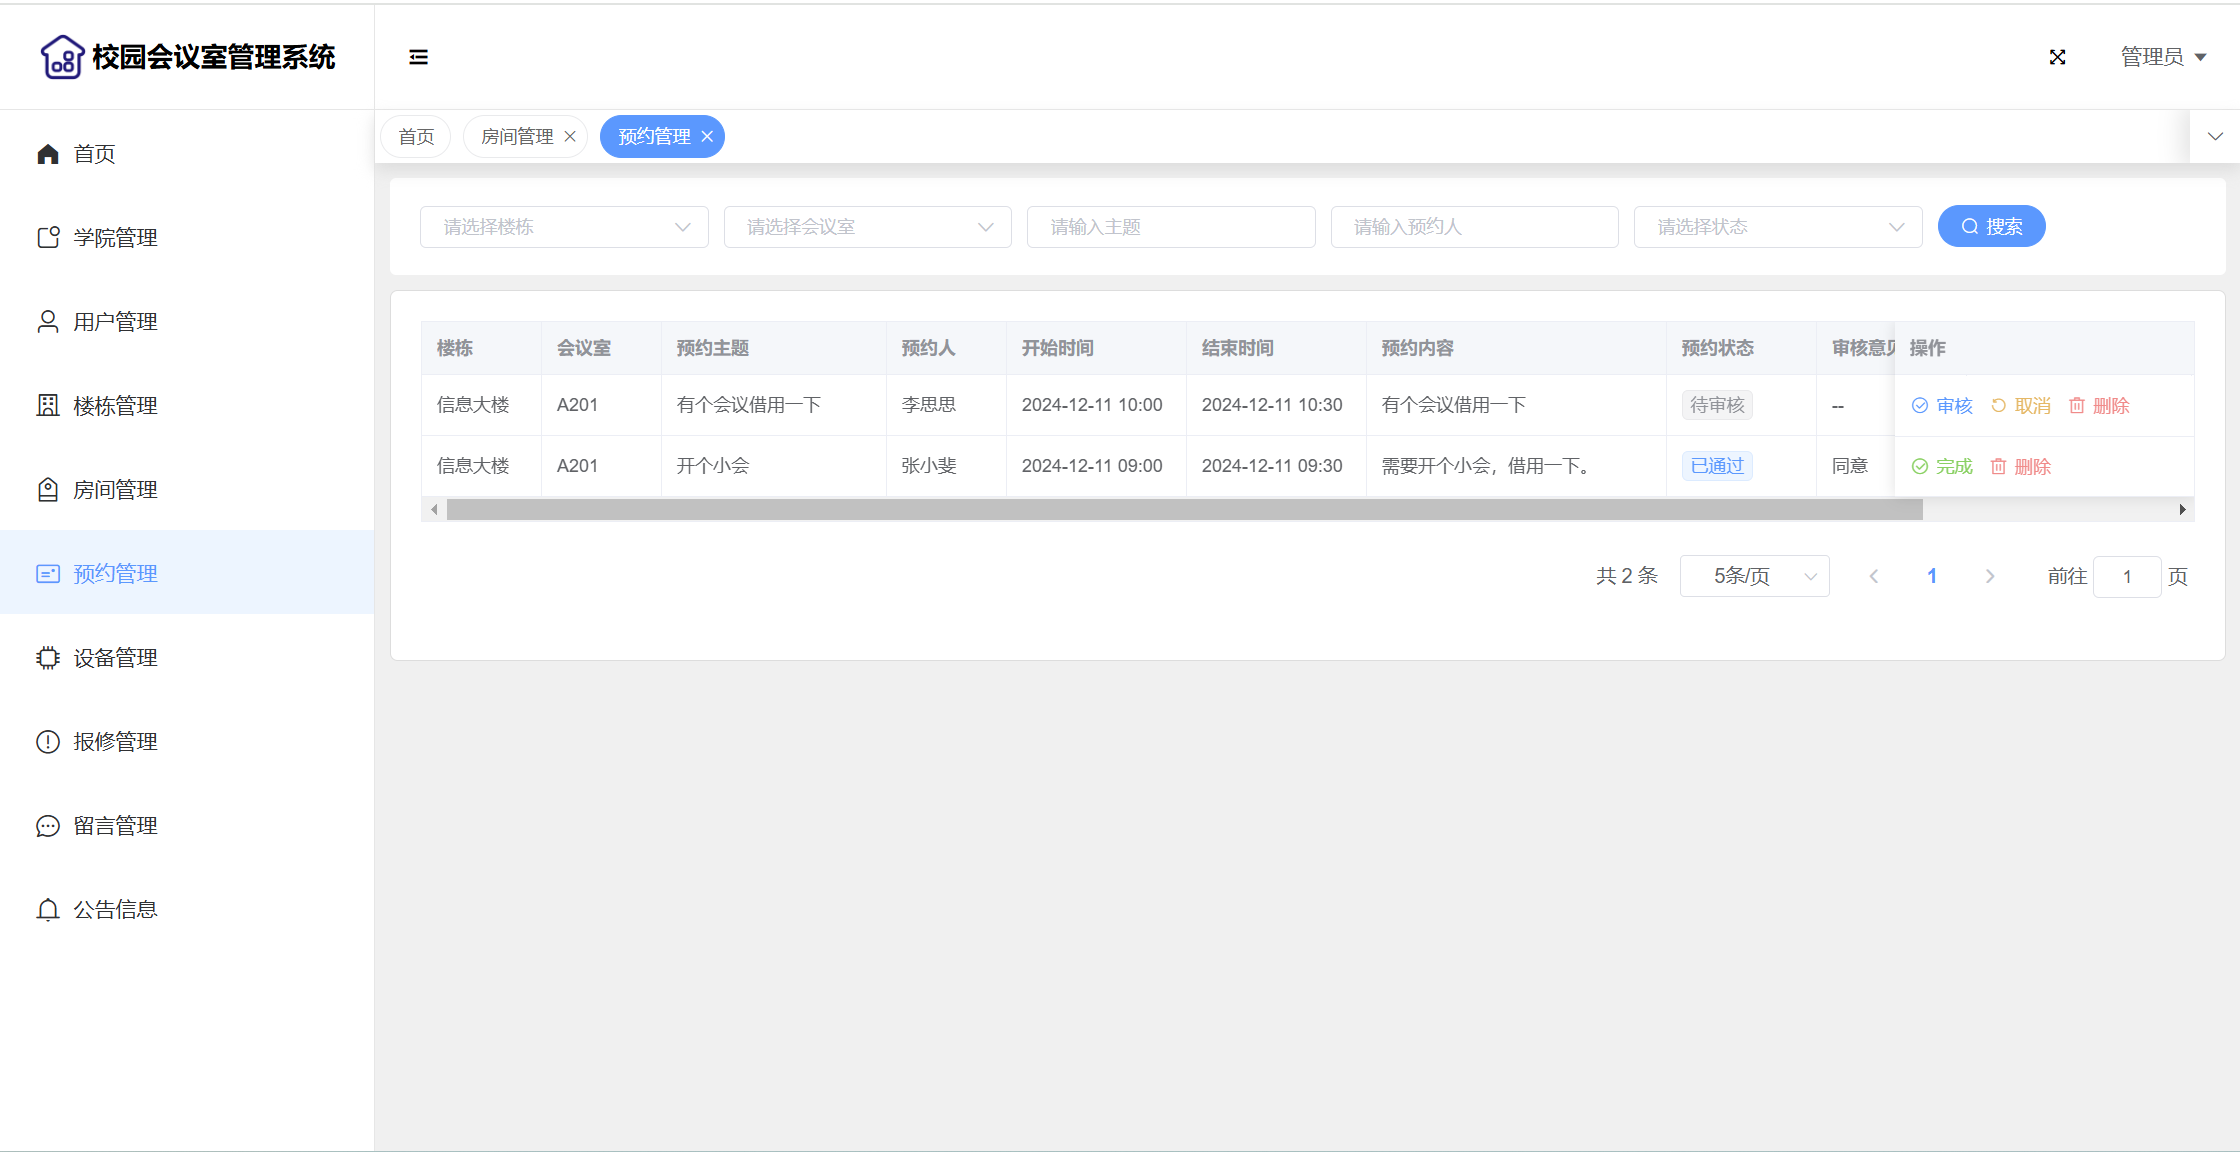Viewport: 2240px width, 1152px height.
Task: Close the 预约管理 tab with its X
Action: (707, 137)
